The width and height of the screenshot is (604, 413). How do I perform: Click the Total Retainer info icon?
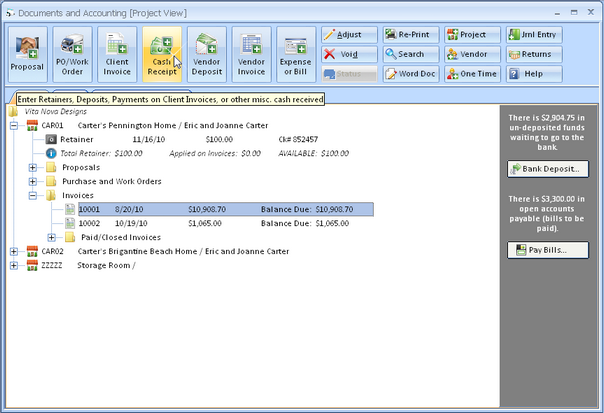[x=51, y=153]
